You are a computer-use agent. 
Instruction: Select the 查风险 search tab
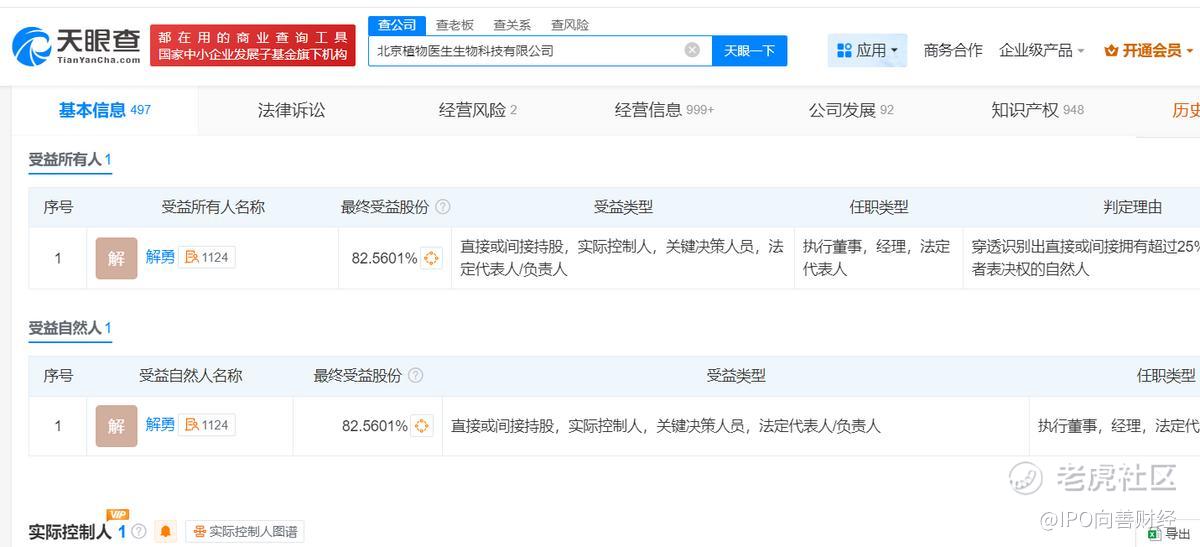570,25
